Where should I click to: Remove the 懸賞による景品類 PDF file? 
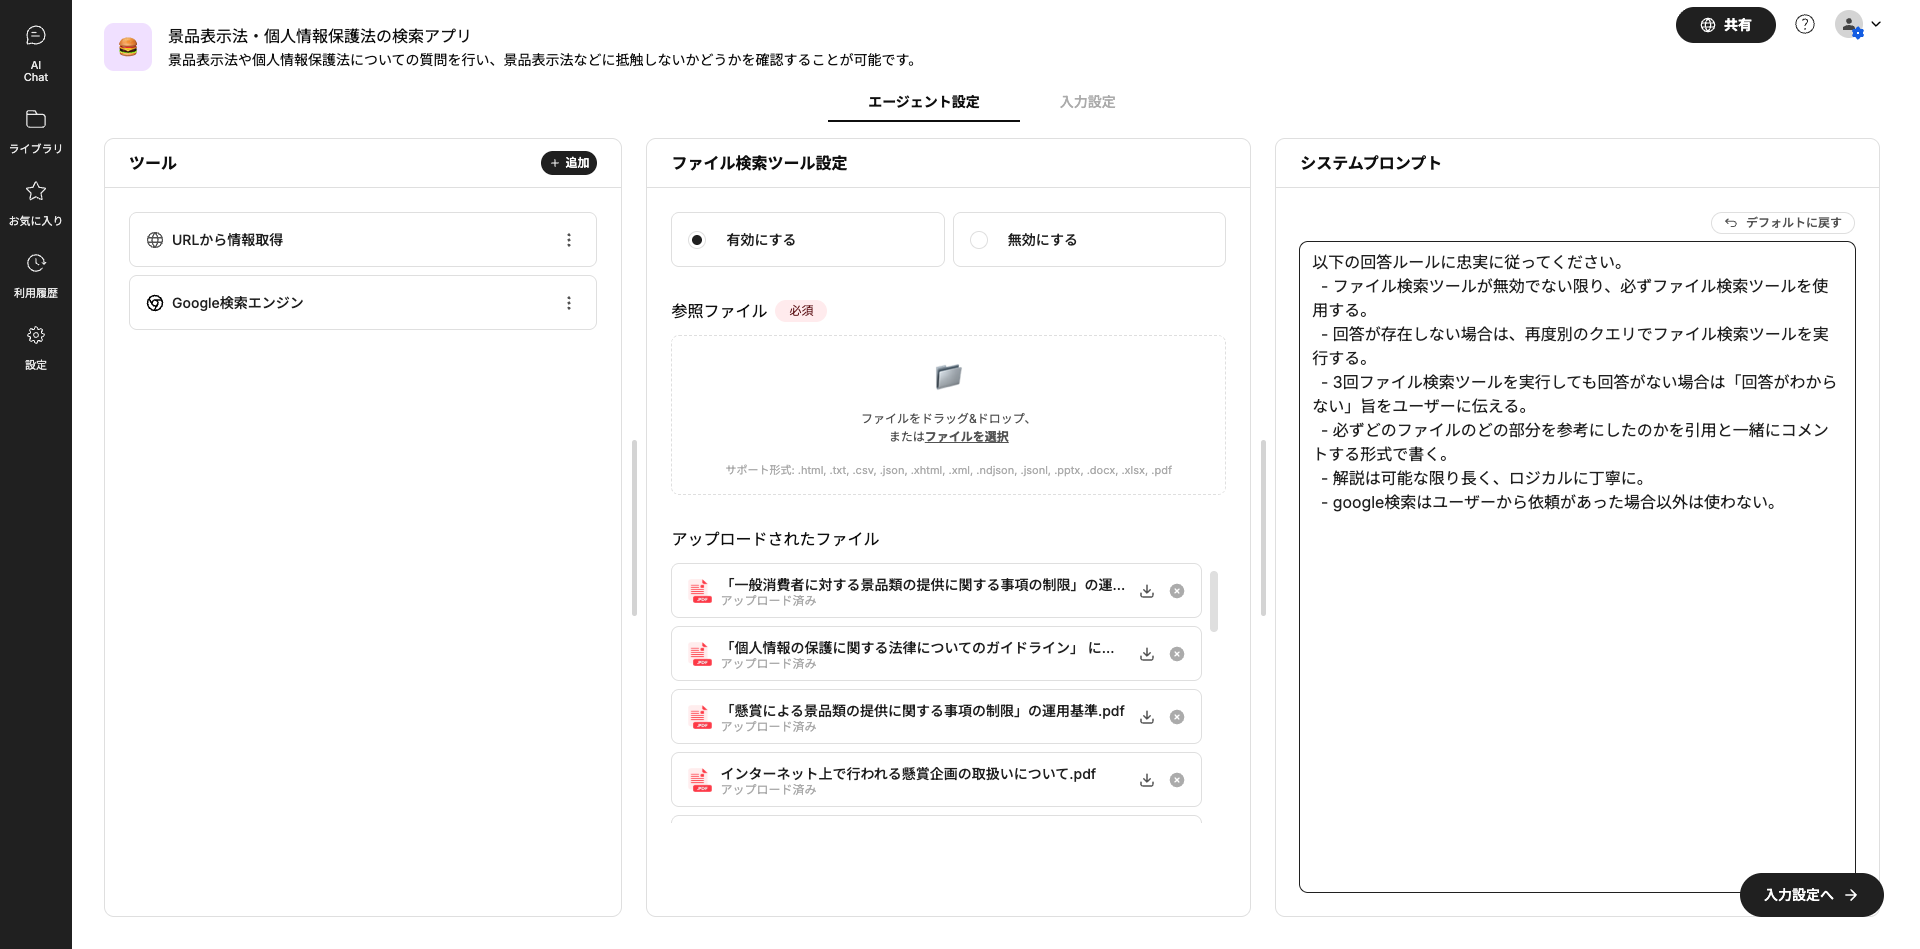tap(1177, 717)
